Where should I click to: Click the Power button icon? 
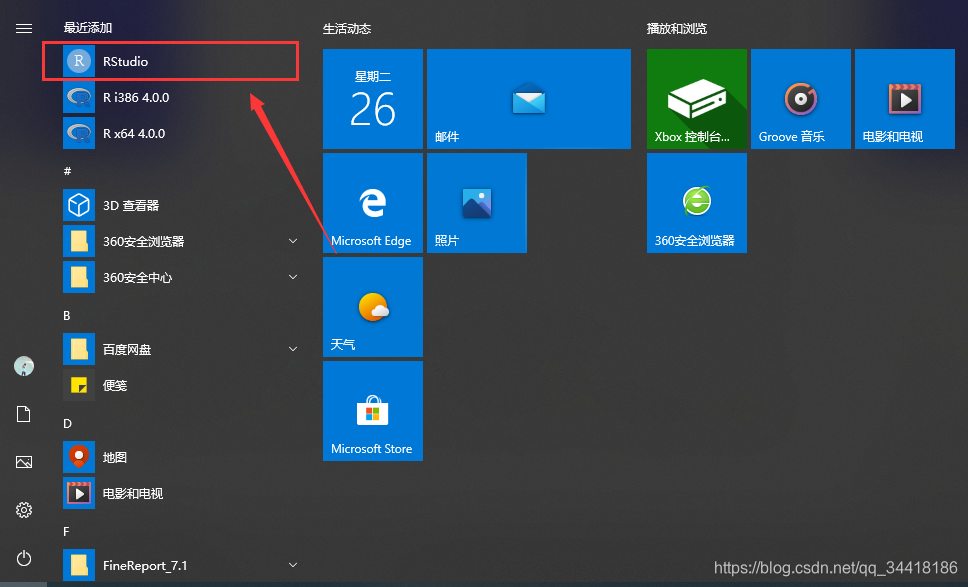(x=23, y=558)
